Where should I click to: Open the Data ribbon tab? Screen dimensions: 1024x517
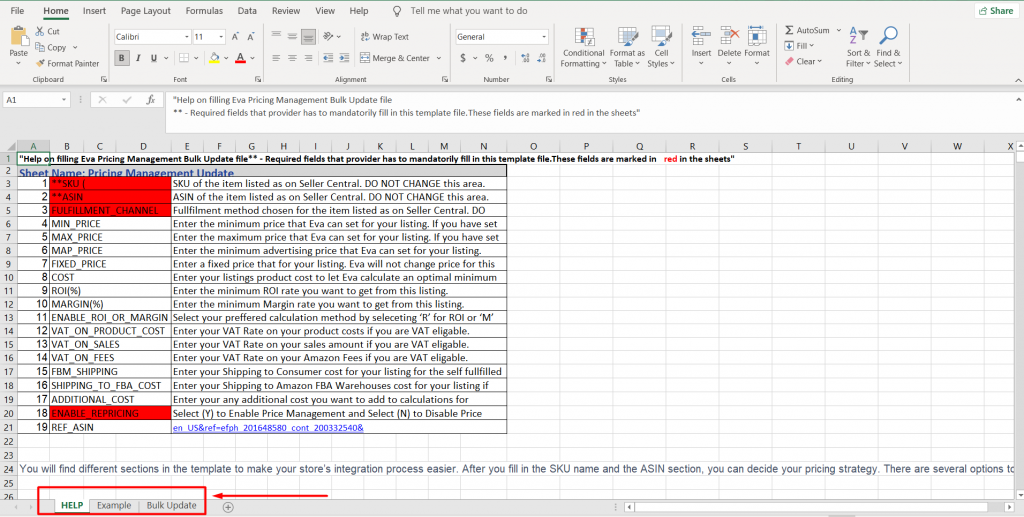247,10
